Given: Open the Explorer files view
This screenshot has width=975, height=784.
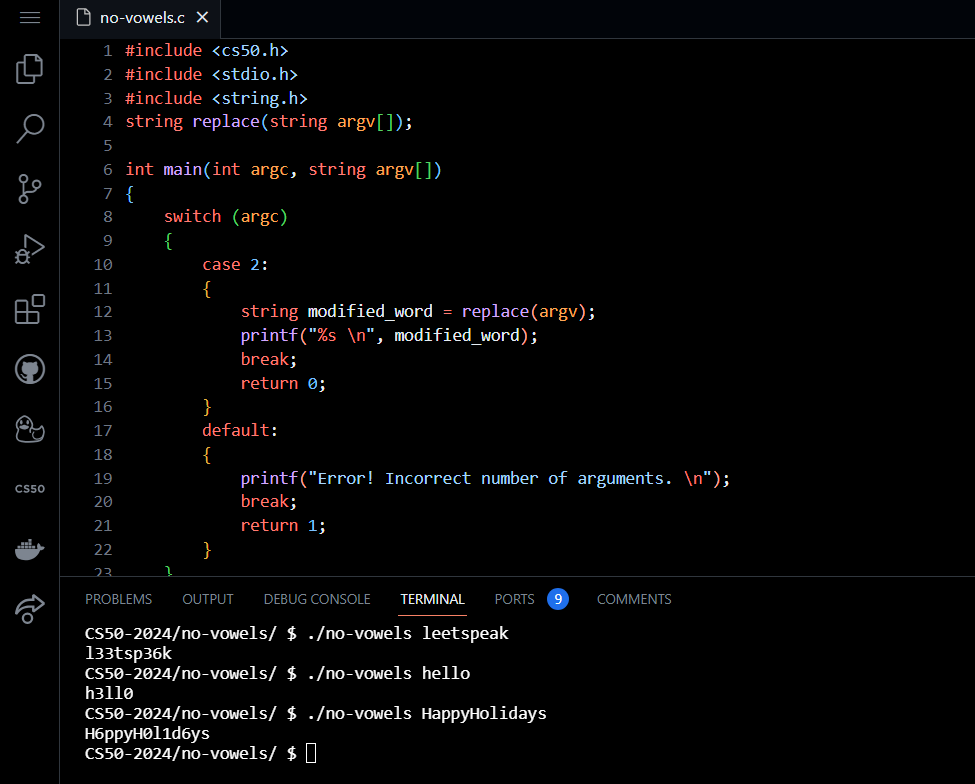Looking at the screenshot, I should click(30, 68).
